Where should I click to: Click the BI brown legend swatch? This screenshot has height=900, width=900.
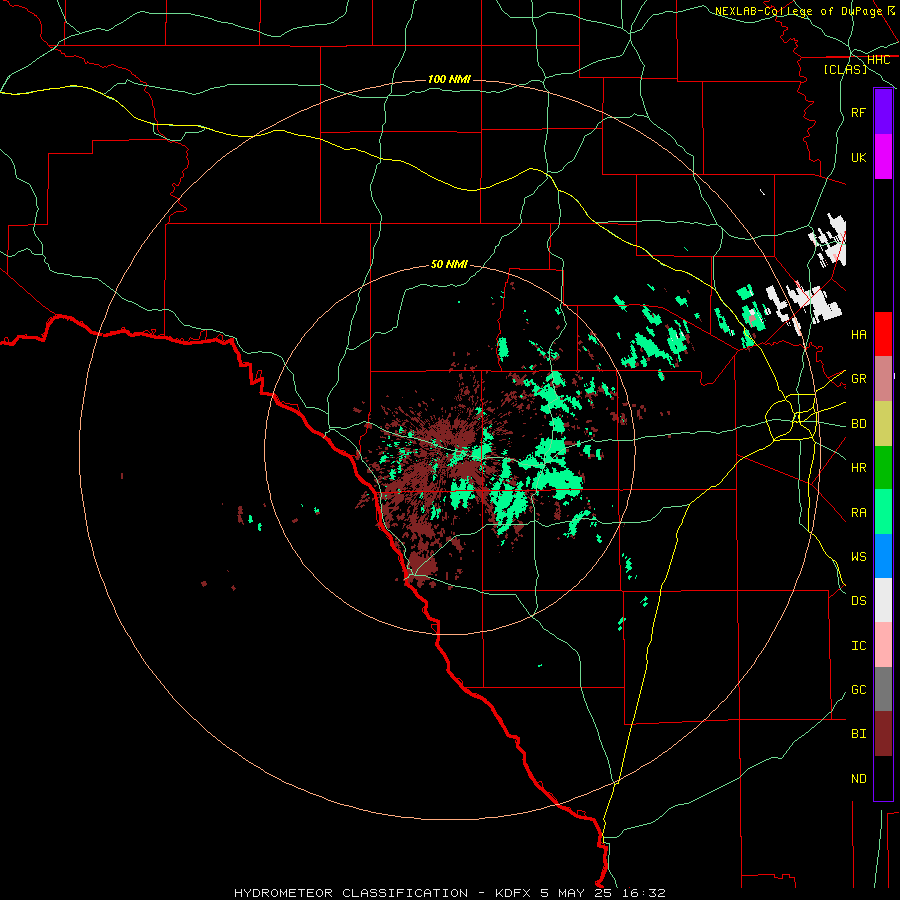[883, 734]
